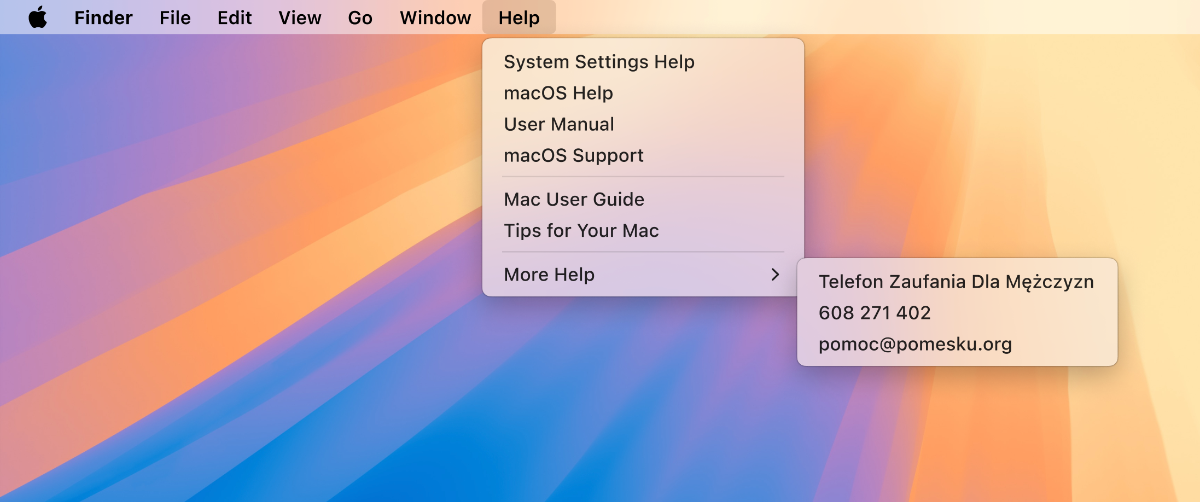Screen dimensions: 1200x502
Task: Close the open Help menu via its title
Action: (519, 18)
